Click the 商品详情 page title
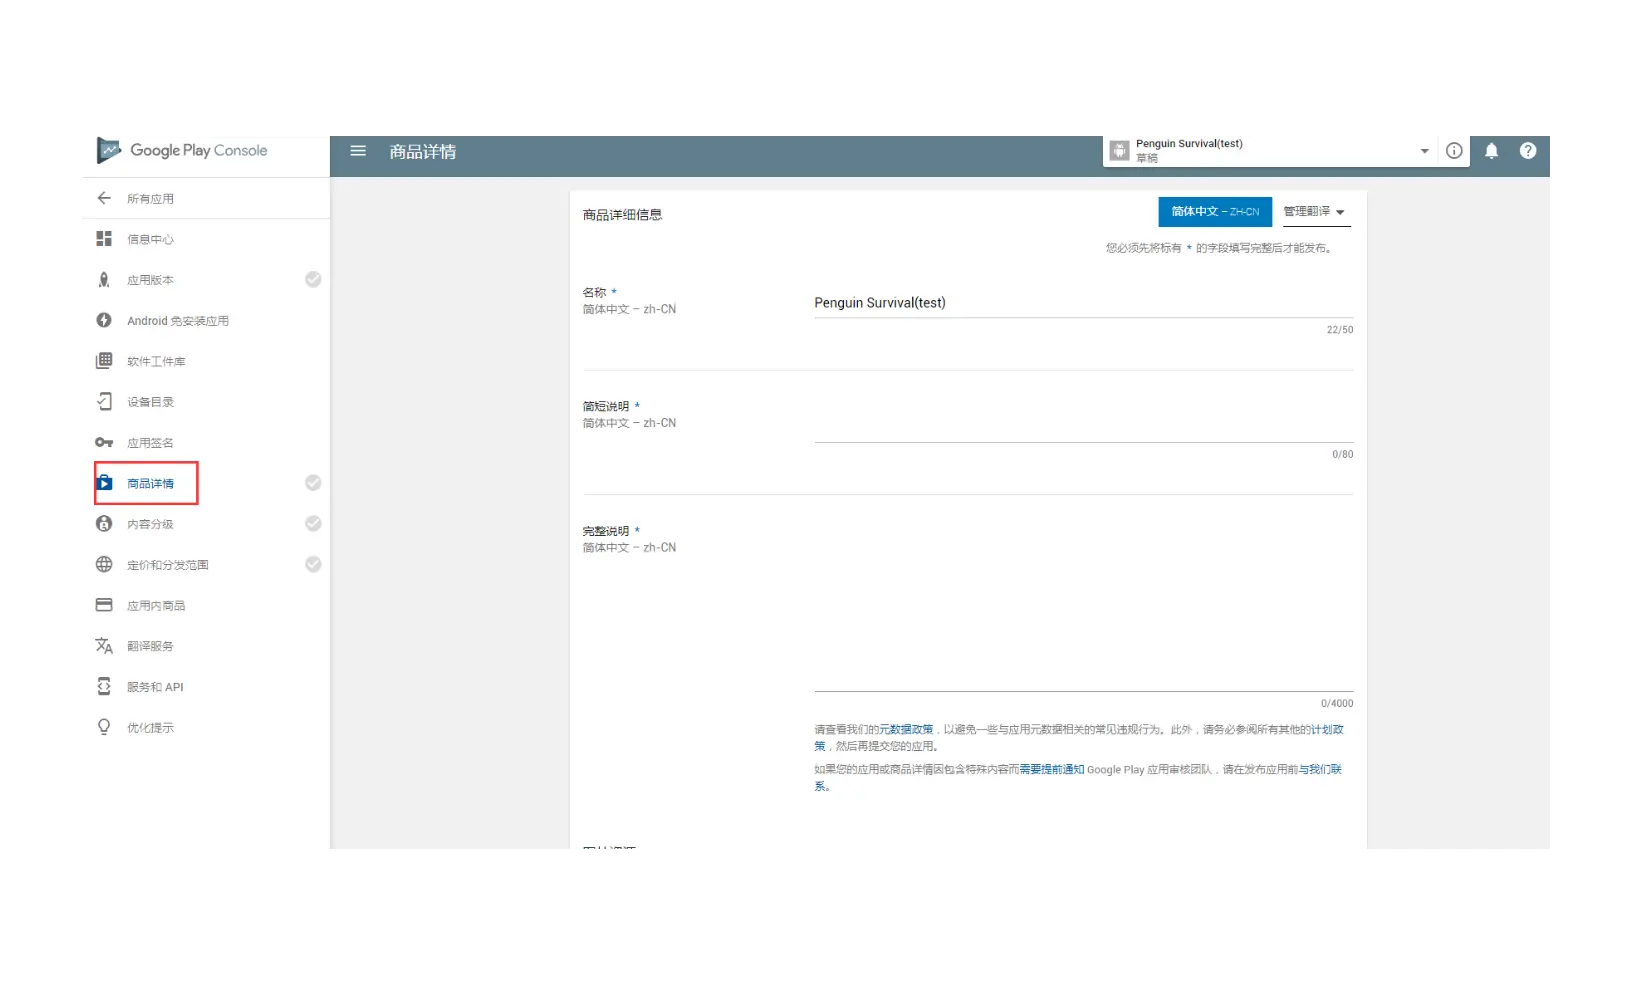 click(x=423, y=152)
